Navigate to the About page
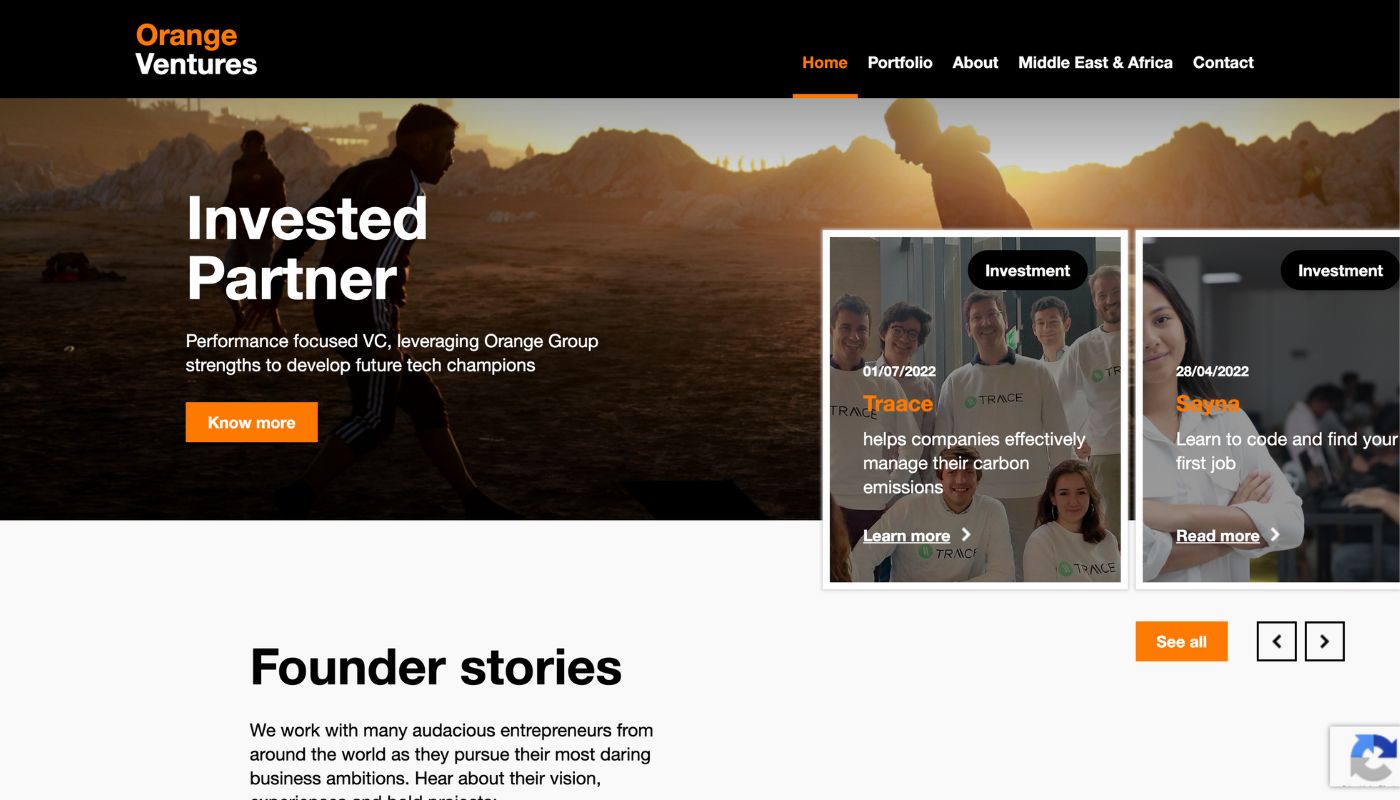Viewport: 1400px width, 800px height. pos(975,62)
